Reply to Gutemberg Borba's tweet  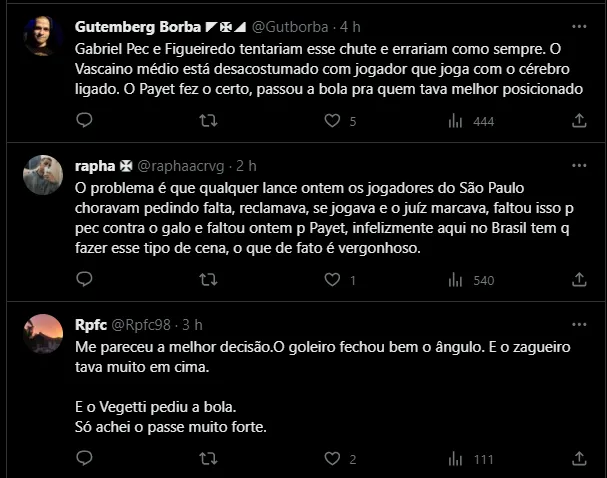coord(84,121)
